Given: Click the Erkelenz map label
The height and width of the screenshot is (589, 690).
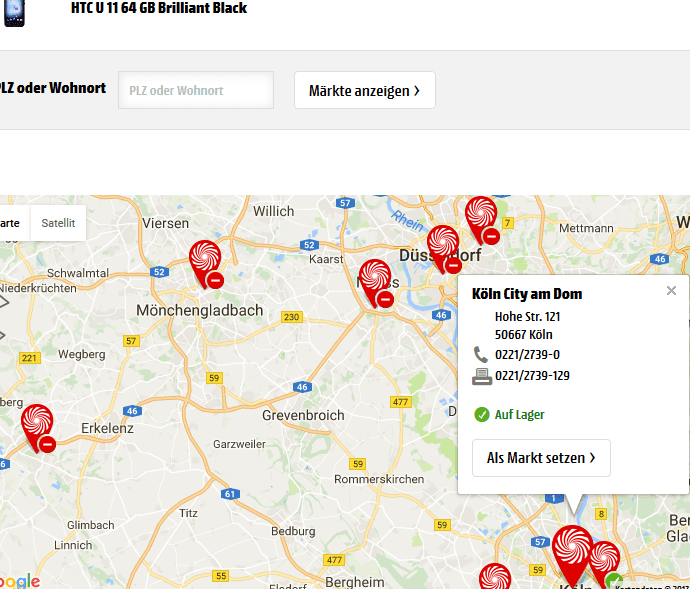Looking at the screenshot, I should 107,428.
